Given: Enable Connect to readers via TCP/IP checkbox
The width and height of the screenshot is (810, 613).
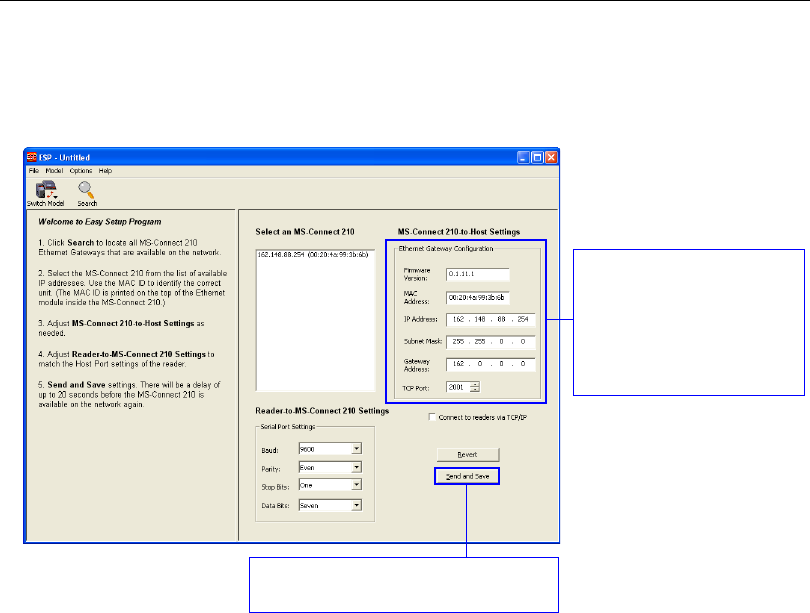Looking at the screenshot, I should (432, 417).
